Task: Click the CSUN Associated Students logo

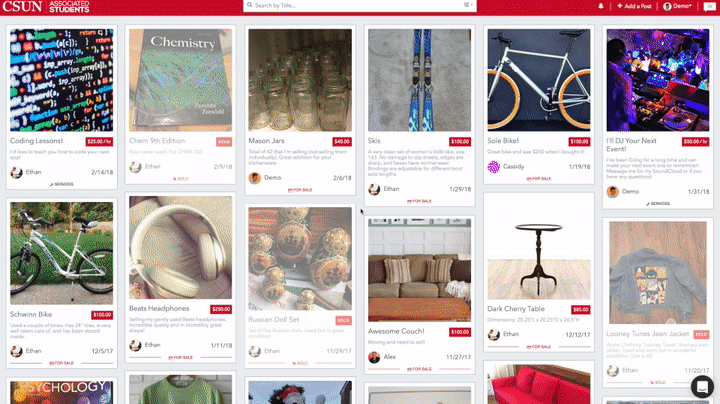Action: (x=46, y=6)
